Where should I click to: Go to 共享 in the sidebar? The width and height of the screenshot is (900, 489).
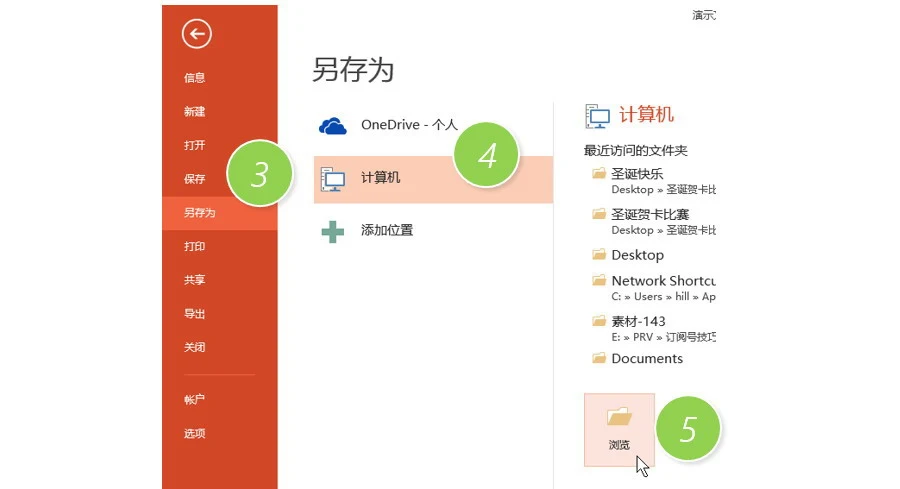tap(194, 280)
